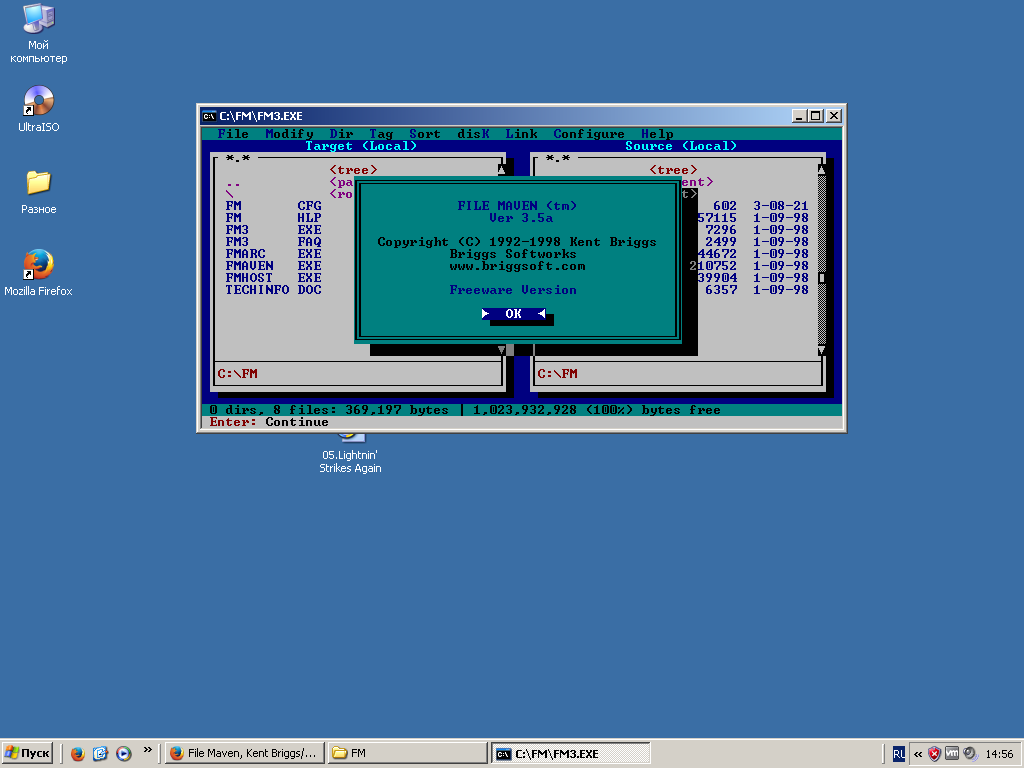
Task: Select the FM3 EXE file in Target panel
Action: (274, 230)
